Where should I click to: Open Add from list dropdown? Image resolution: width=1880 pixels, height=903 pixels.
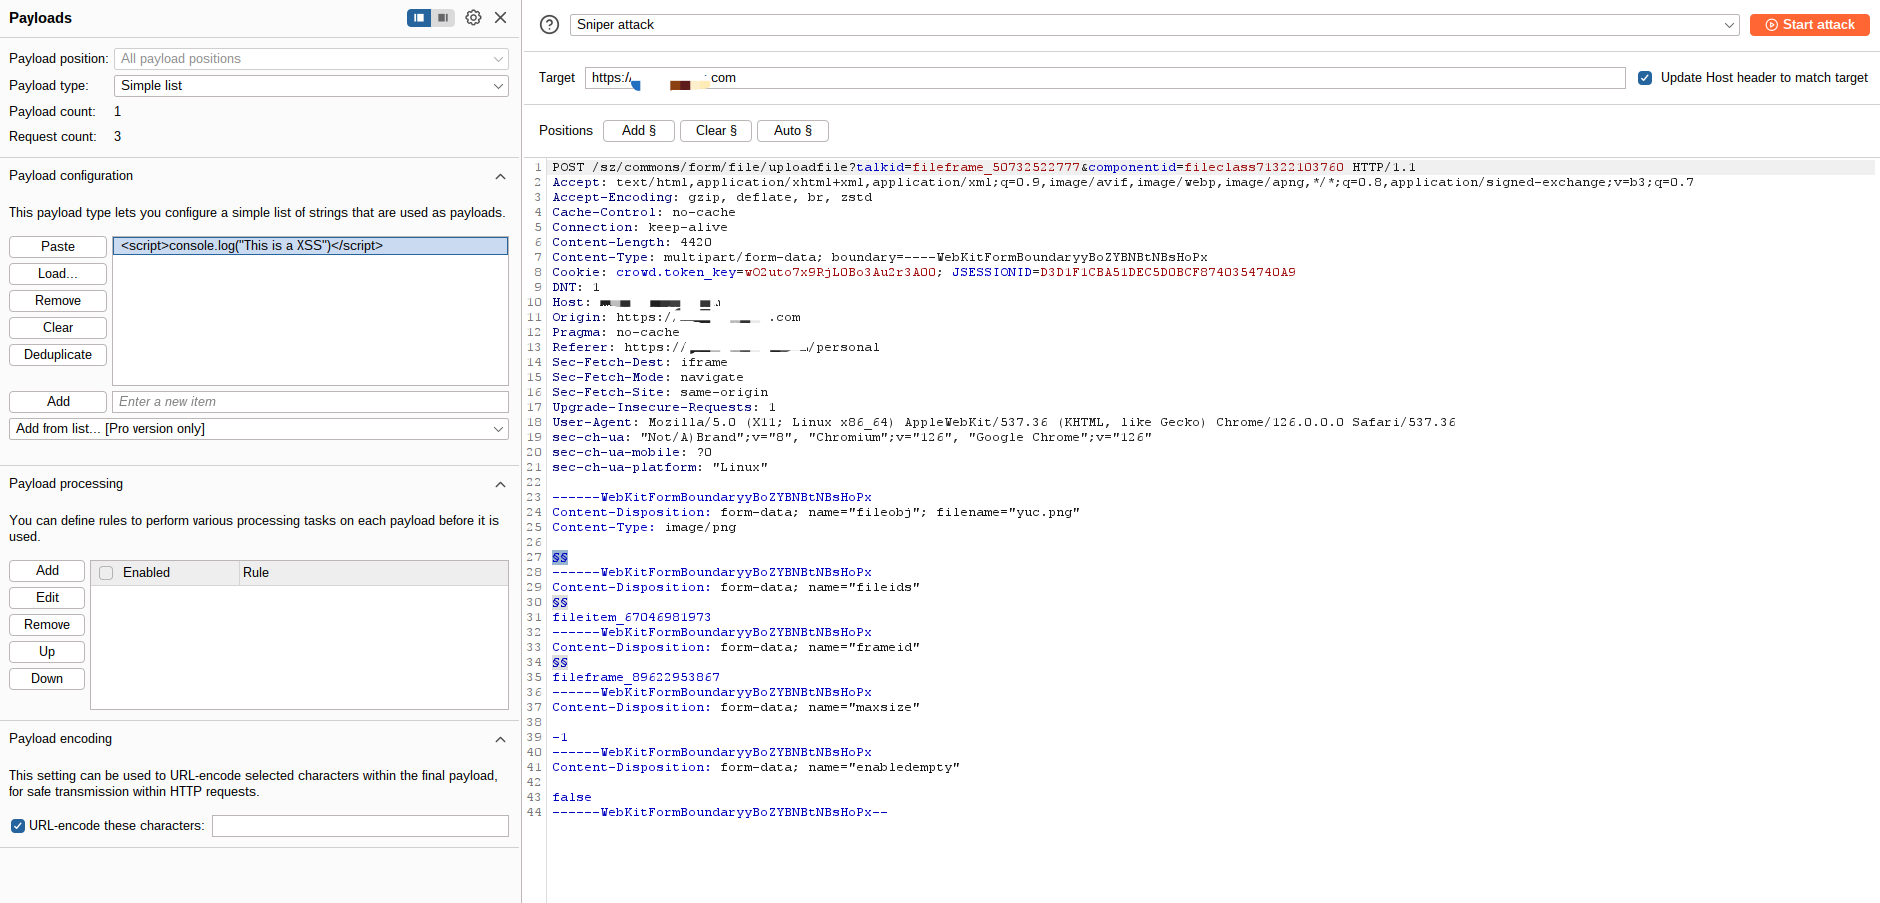[259, 429]
